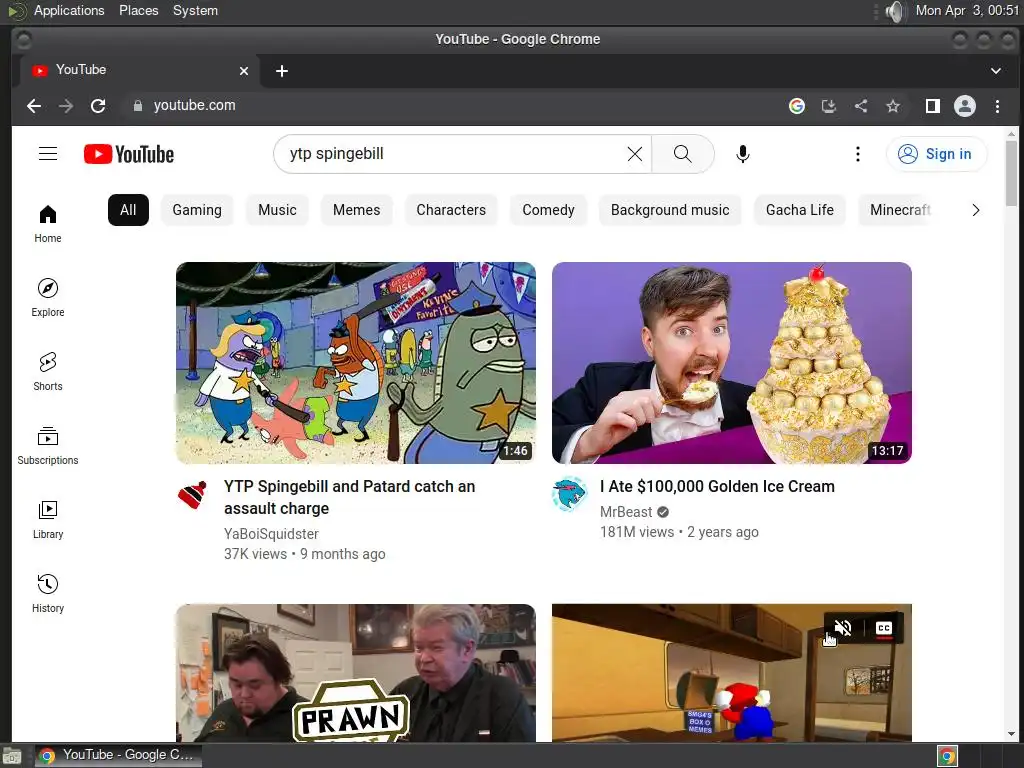Viewport: 1024px width, 768px height.
Task: Show more filter chips with the right chevron
Action: click(x=976, y=210)
